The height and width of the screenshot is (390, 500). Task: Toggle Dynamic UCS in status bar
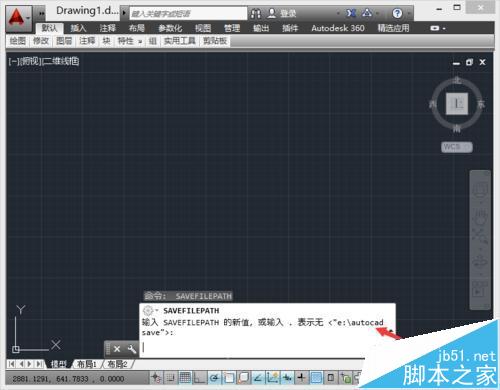tap(273, 378)
